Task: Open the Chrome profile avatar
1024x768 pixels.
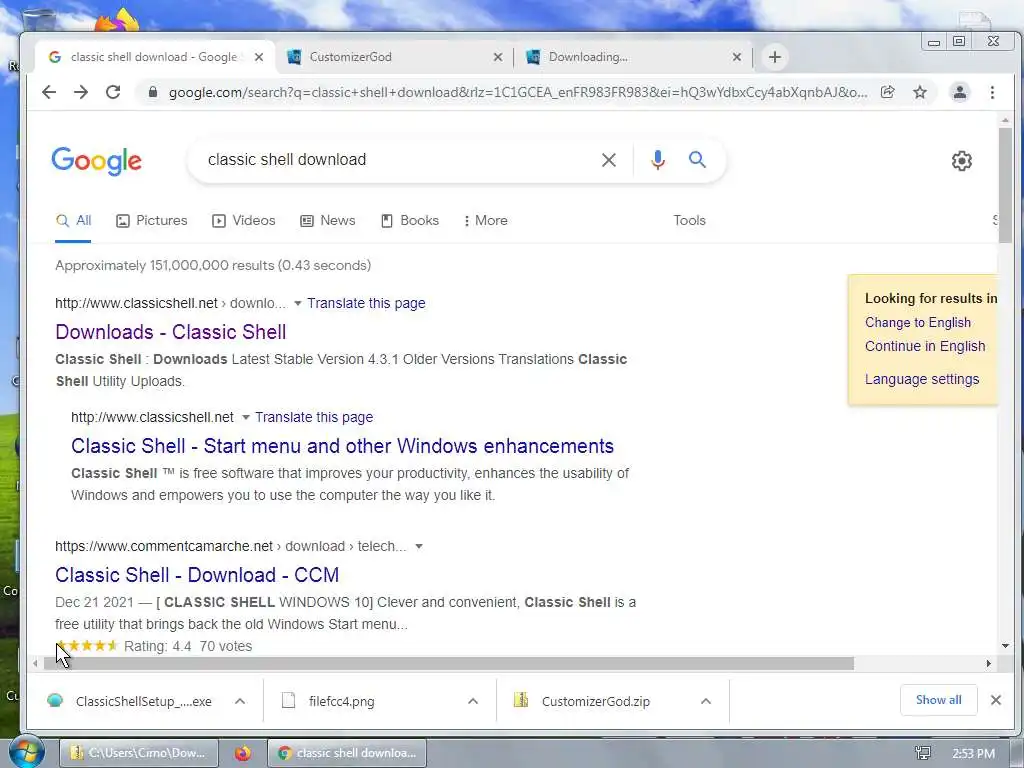Action: click(959, 92)
